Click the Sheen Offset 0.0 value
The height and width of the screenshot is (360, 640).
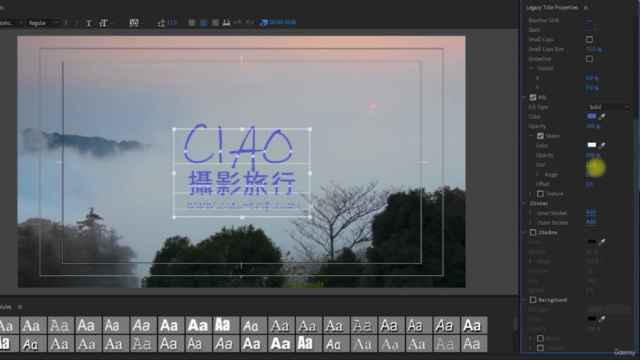(x=589, y=184)
